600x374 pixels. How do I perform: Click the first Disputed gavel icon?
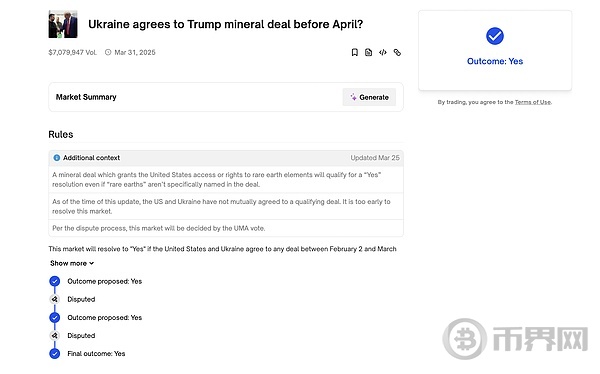coord(55,299)
